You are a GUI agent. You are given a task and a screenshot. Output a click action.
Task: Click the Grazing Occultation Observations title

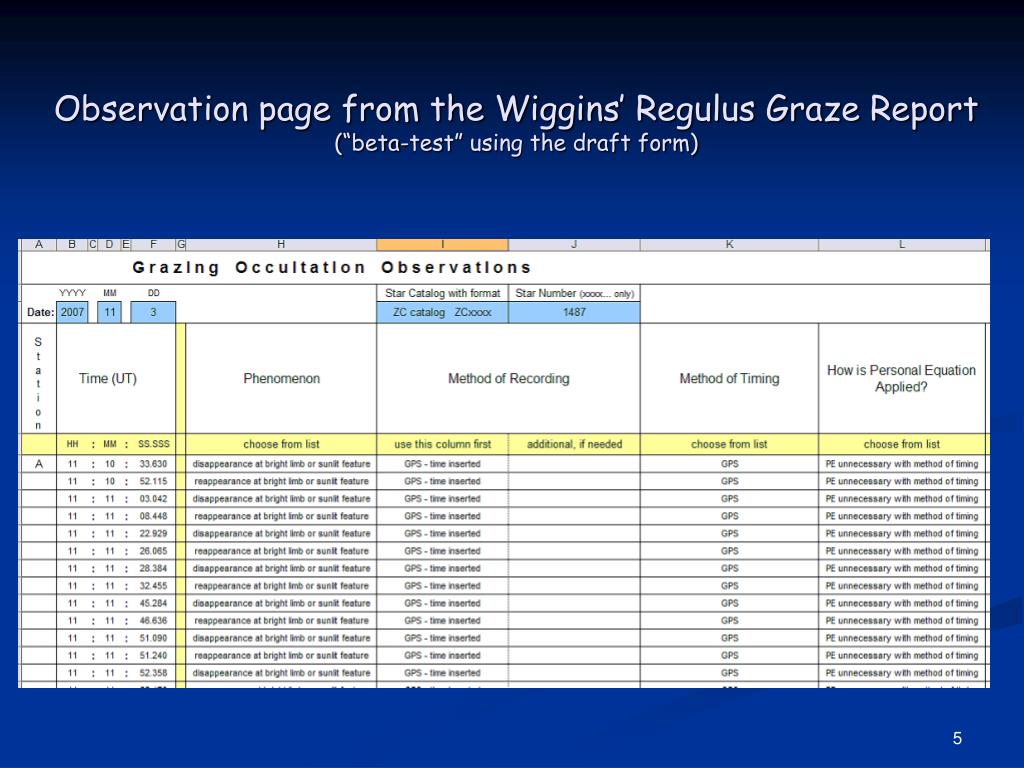[x=332, y=267]
